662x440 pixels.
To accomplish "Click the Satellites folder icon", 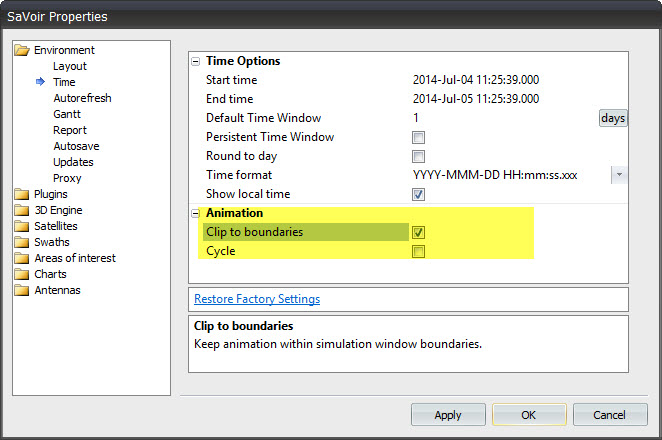I will point(22,226).
